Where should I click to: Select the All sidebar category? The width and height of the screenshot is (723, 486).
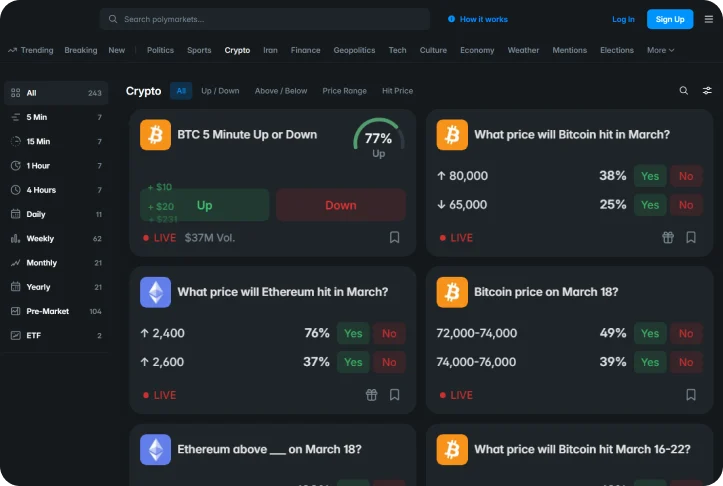click(56, 93)
